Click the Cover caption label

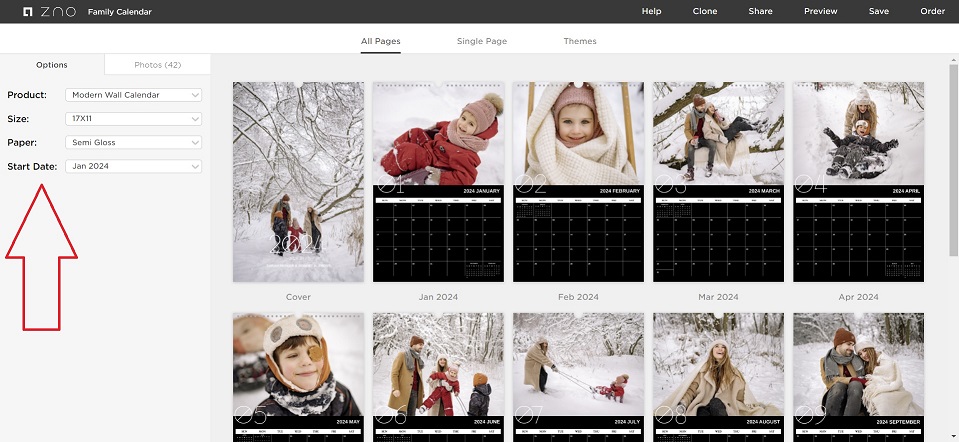pyautogui.click(x=298, y=297)
